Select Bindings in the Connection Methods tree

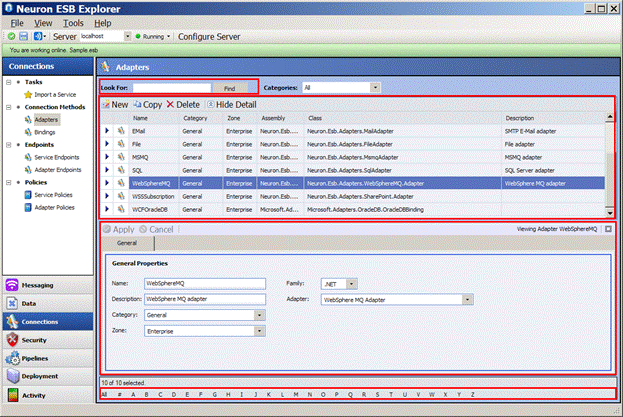point(44,132)
